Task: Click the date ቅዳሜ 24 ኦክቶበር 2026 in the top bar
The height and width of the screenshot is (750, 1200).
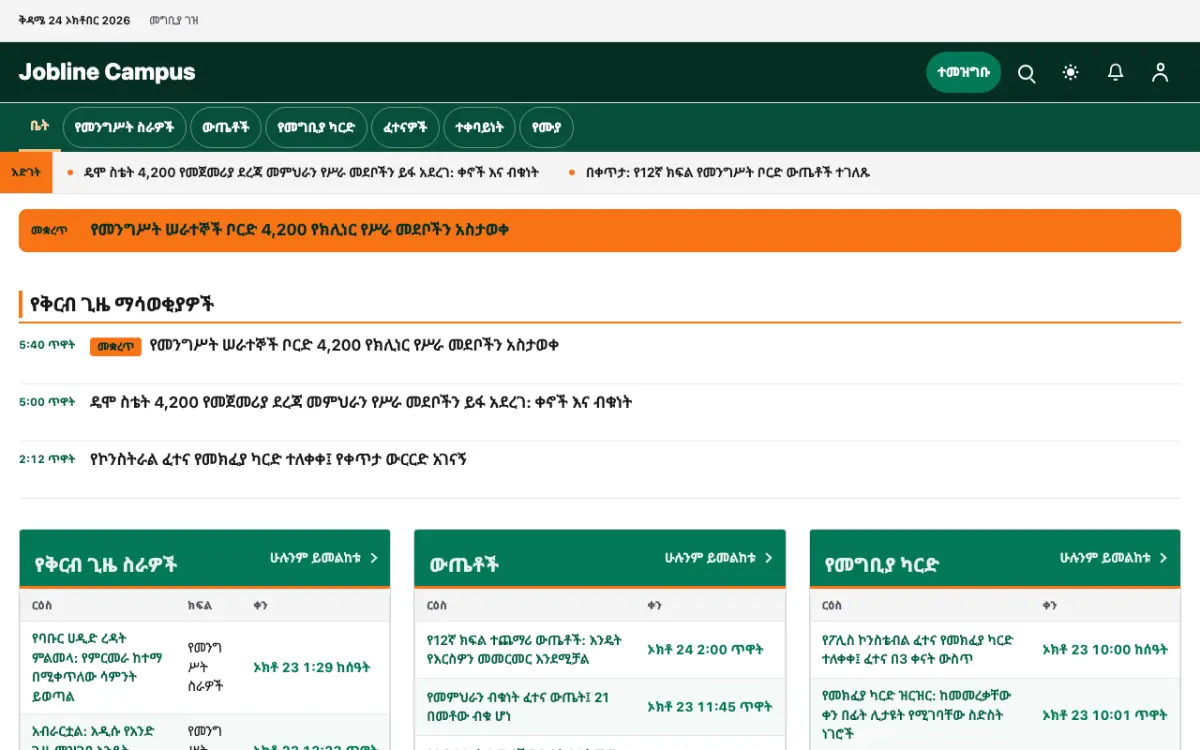Action: 74,20
